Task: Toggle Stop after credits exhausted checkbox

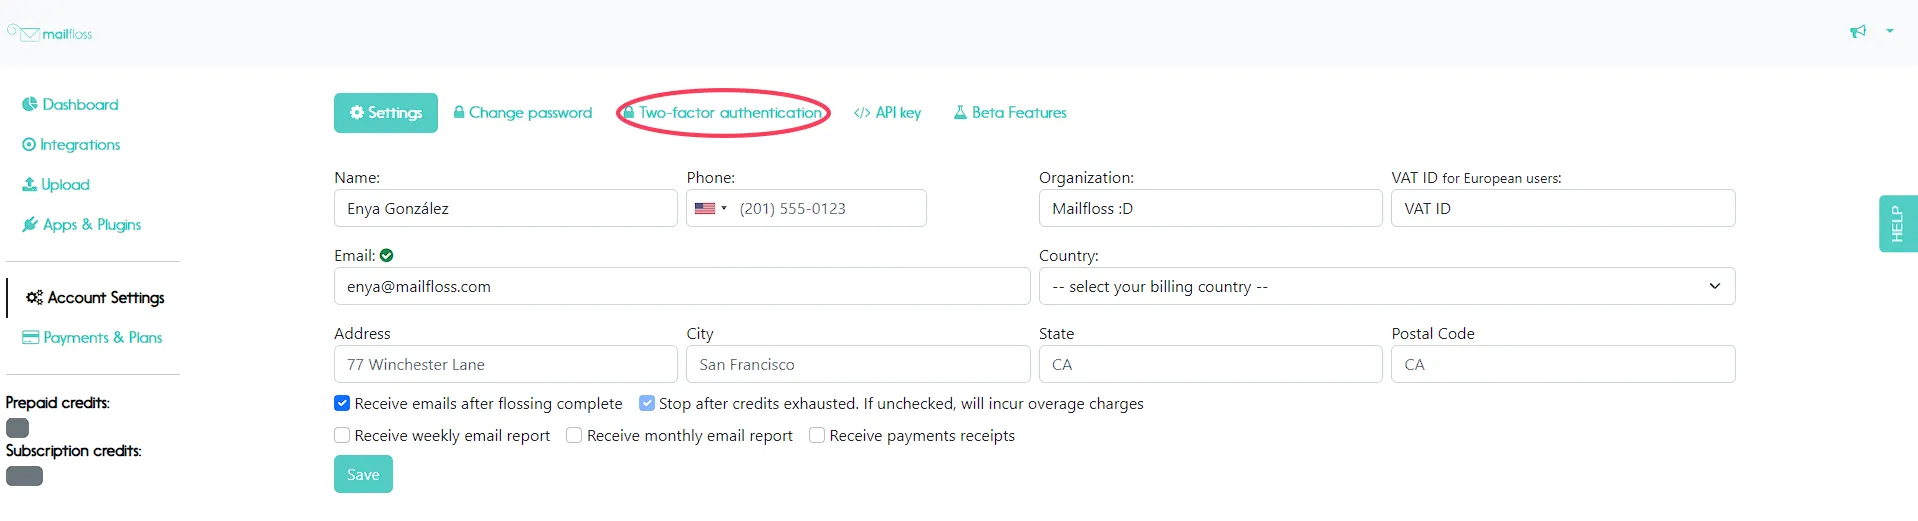Action: point(647,403)
